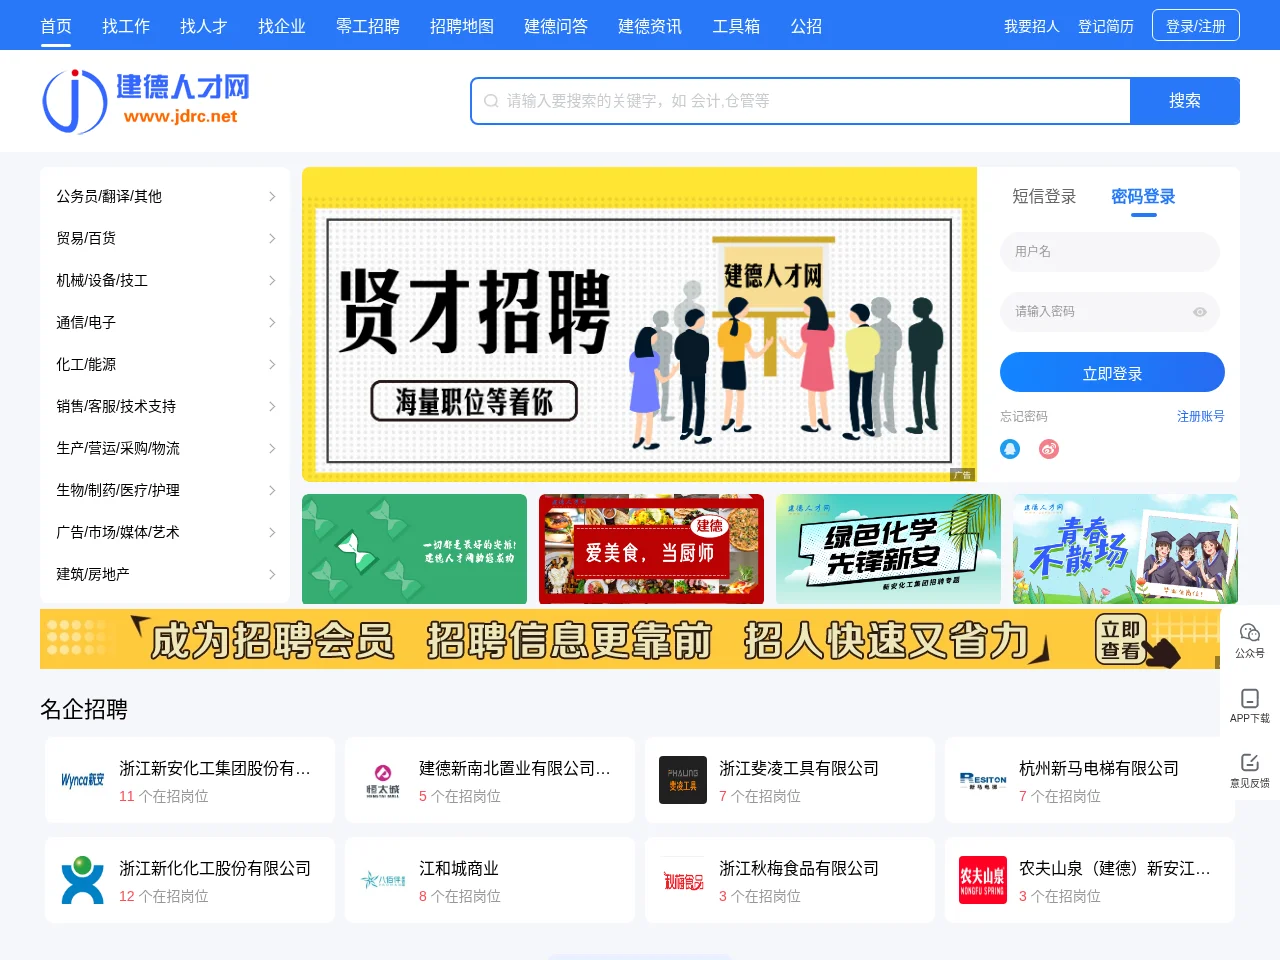This screenshot has width=1280, height=960.
Task: Expand the 公务员/翻译/其他 category
Action: (x=165, y=196)
